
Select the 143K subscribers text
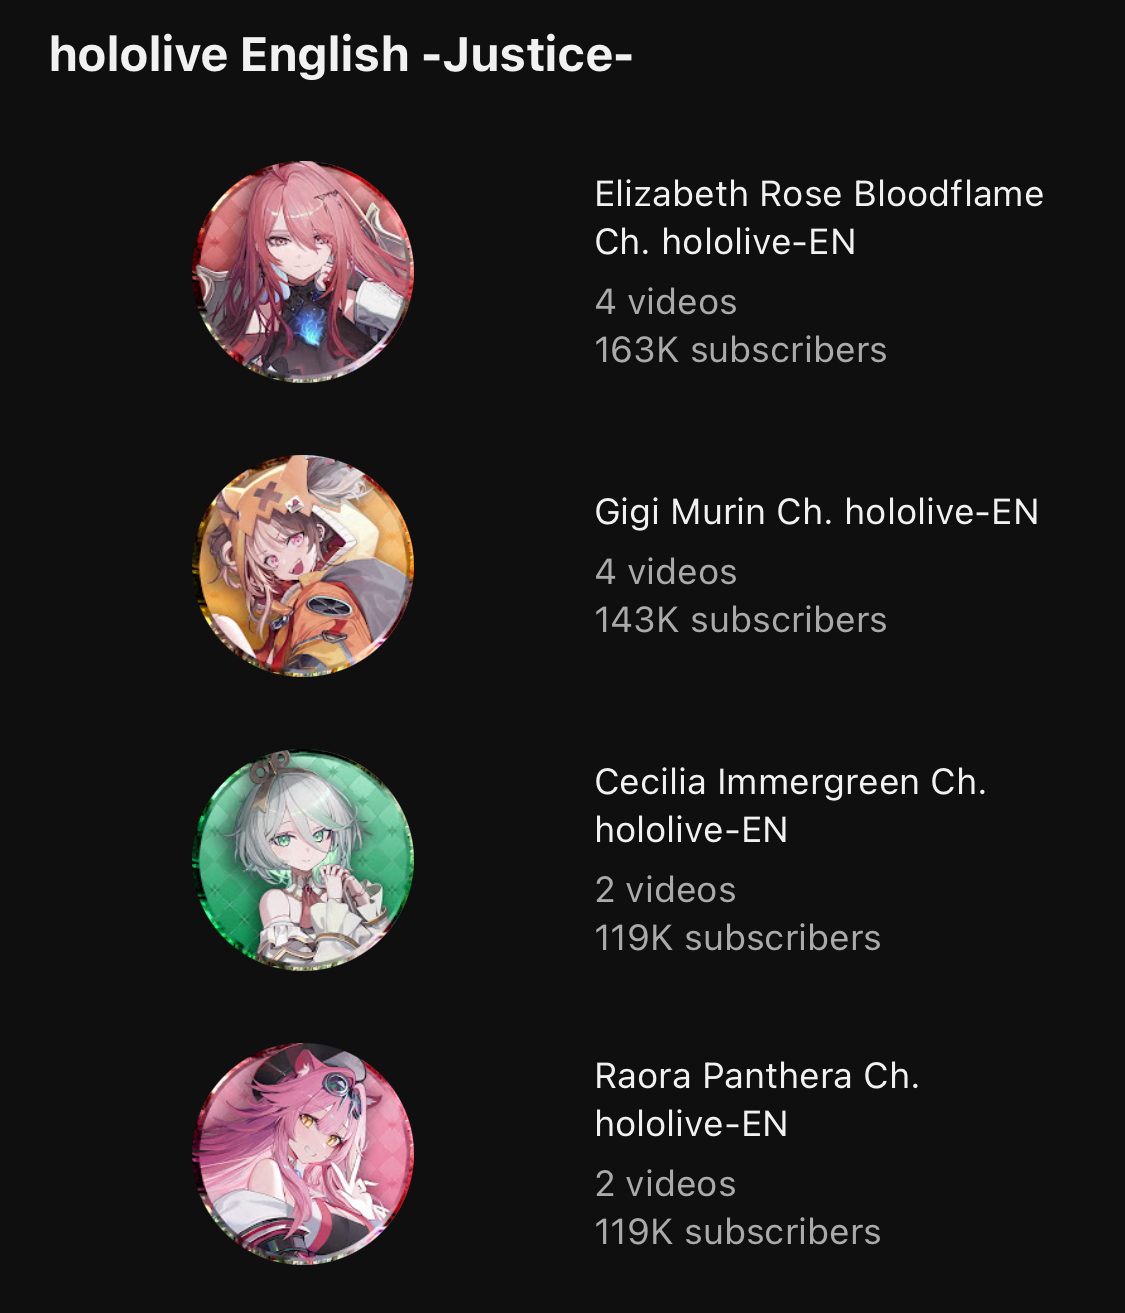click(x=741, y=620)
